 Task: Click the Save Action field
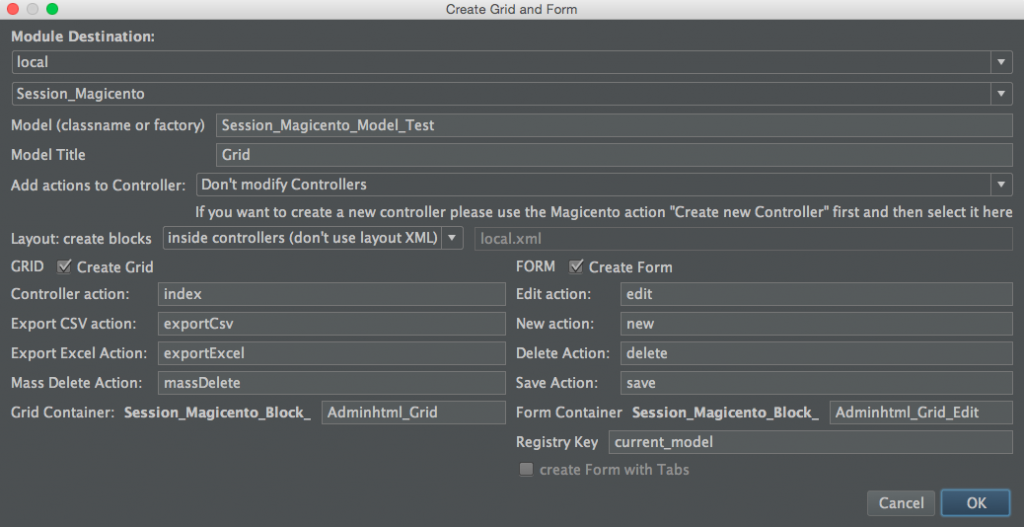tap(816, 383)
